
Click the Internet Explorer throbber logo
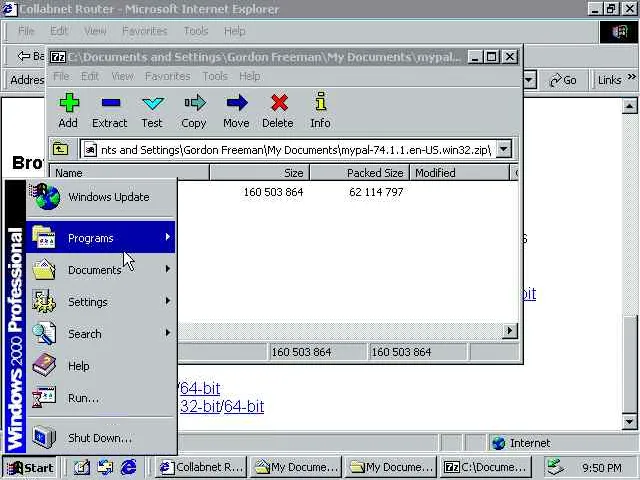pos(619,31)
